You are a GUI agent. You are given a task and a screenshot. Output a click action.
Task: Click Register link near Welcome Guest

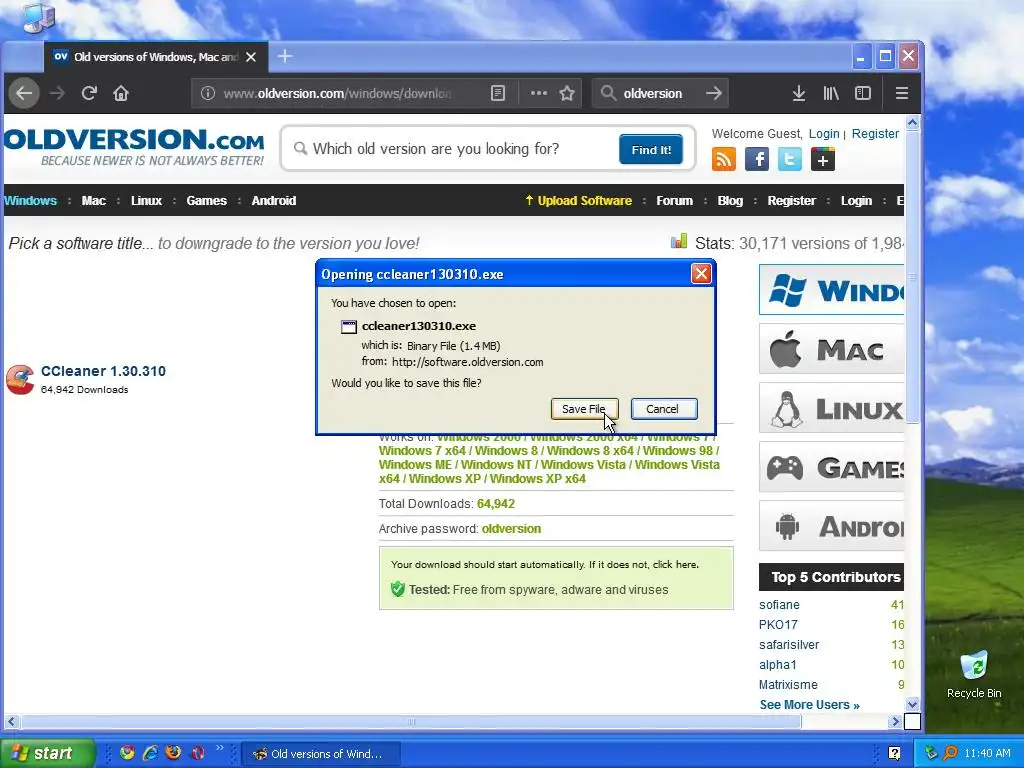point(875,133)
